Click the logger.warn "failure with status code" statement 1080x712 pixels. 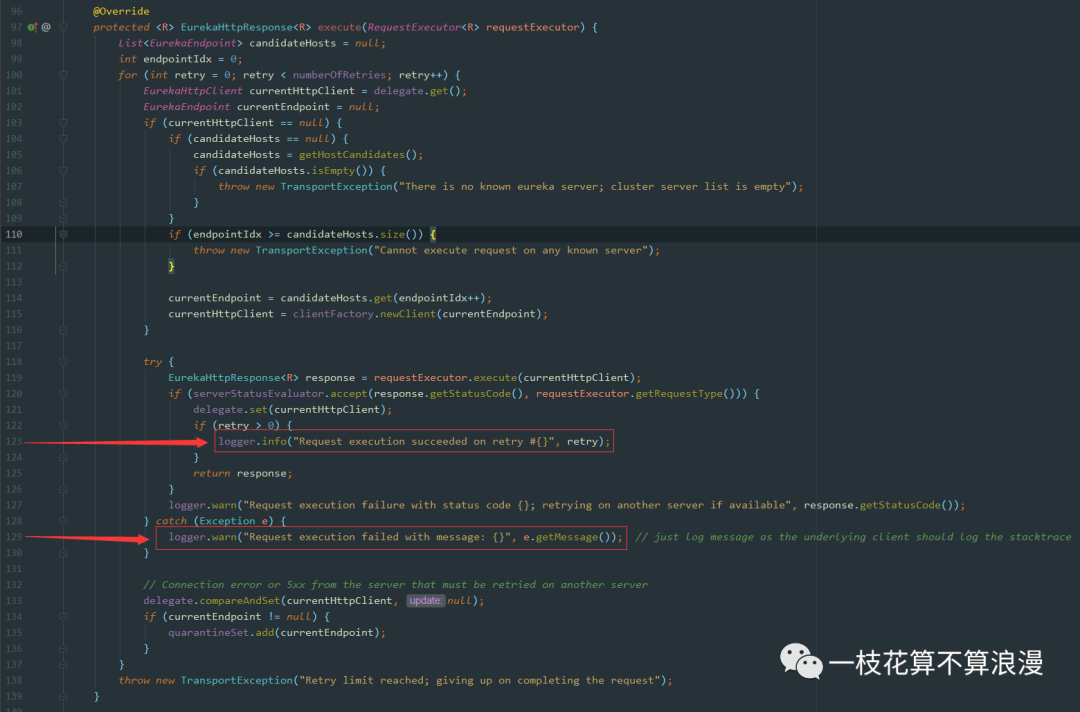click(566, 505)
